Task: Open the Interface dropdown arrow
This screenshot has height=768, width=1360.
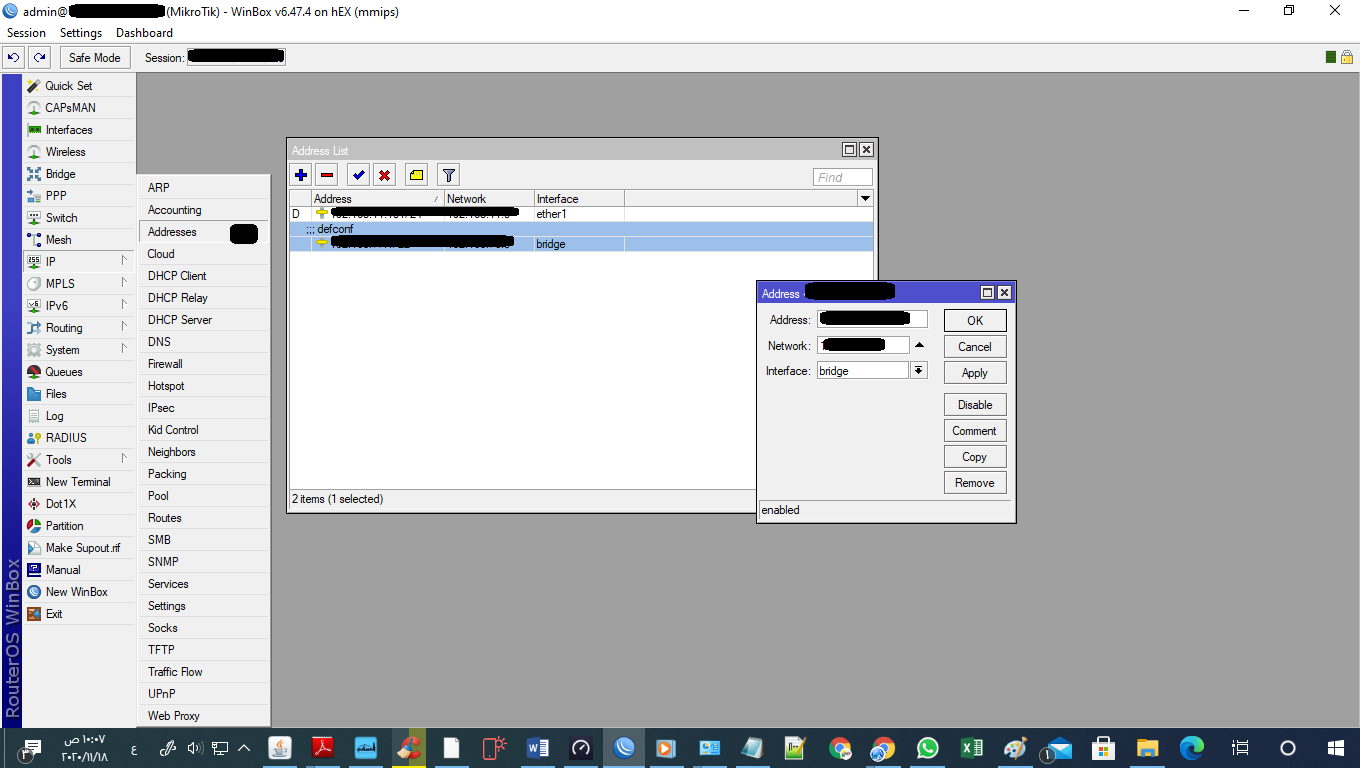Action: click(x=919, y=371)
